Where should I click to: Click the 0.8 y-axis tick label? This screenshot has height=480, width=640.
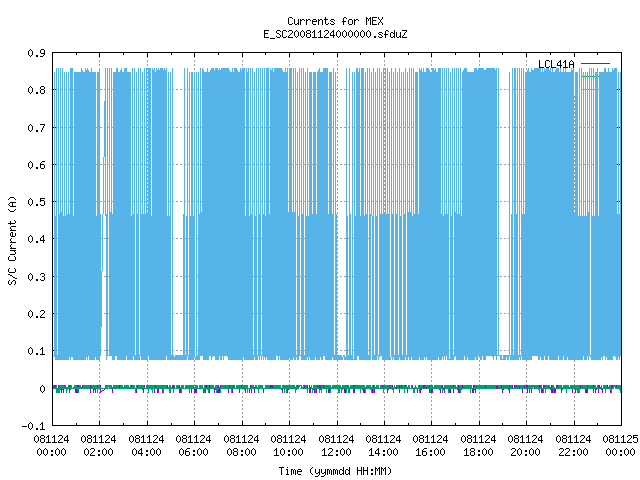point(36,90)
